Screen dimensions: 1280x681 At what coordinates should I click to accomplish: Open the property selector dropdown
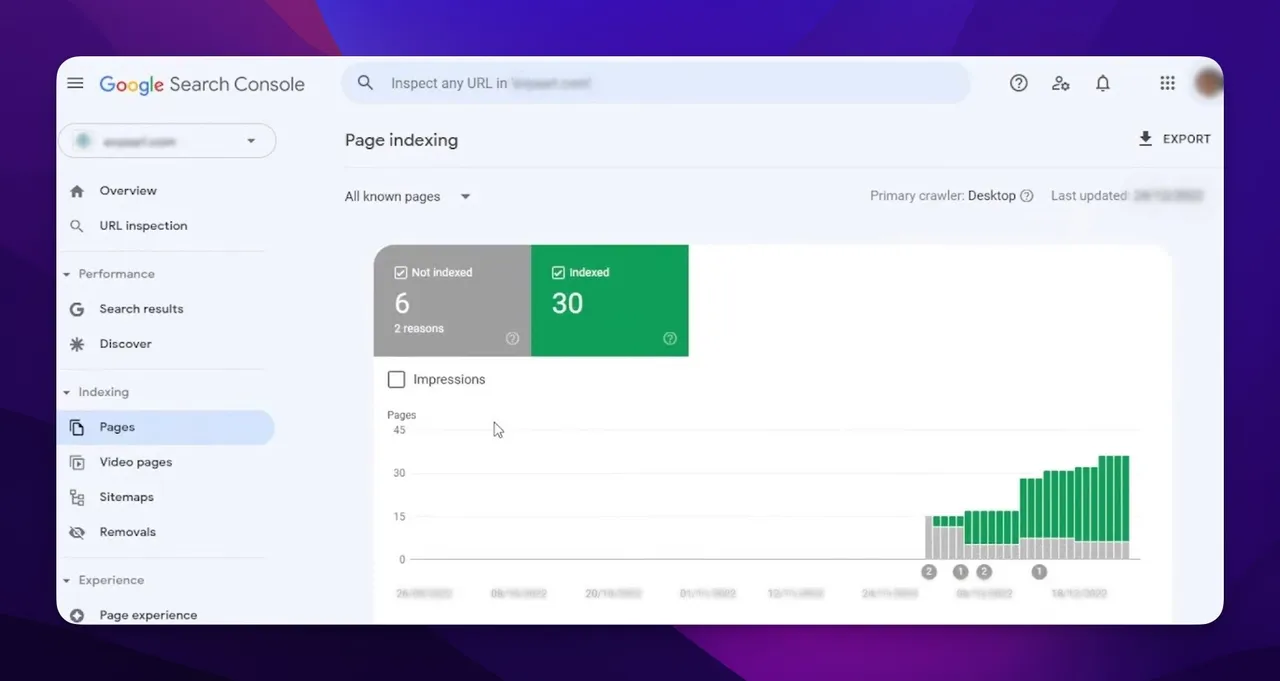[x=167, y=141]
